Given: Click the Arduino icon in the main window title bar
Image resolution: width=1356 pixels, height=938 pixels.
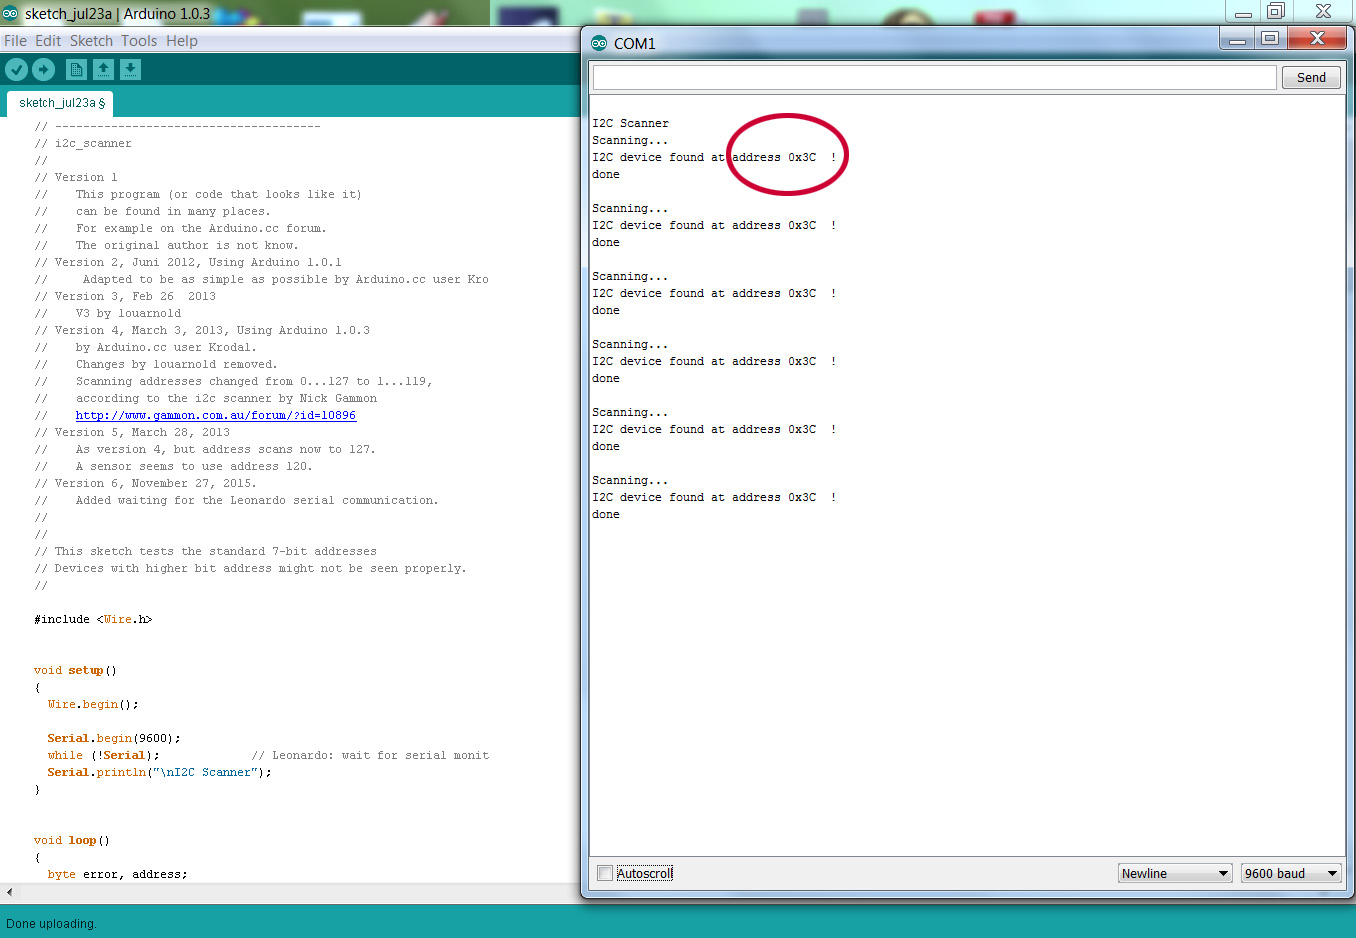Looking at the screenshot, I should click(12, 15).
